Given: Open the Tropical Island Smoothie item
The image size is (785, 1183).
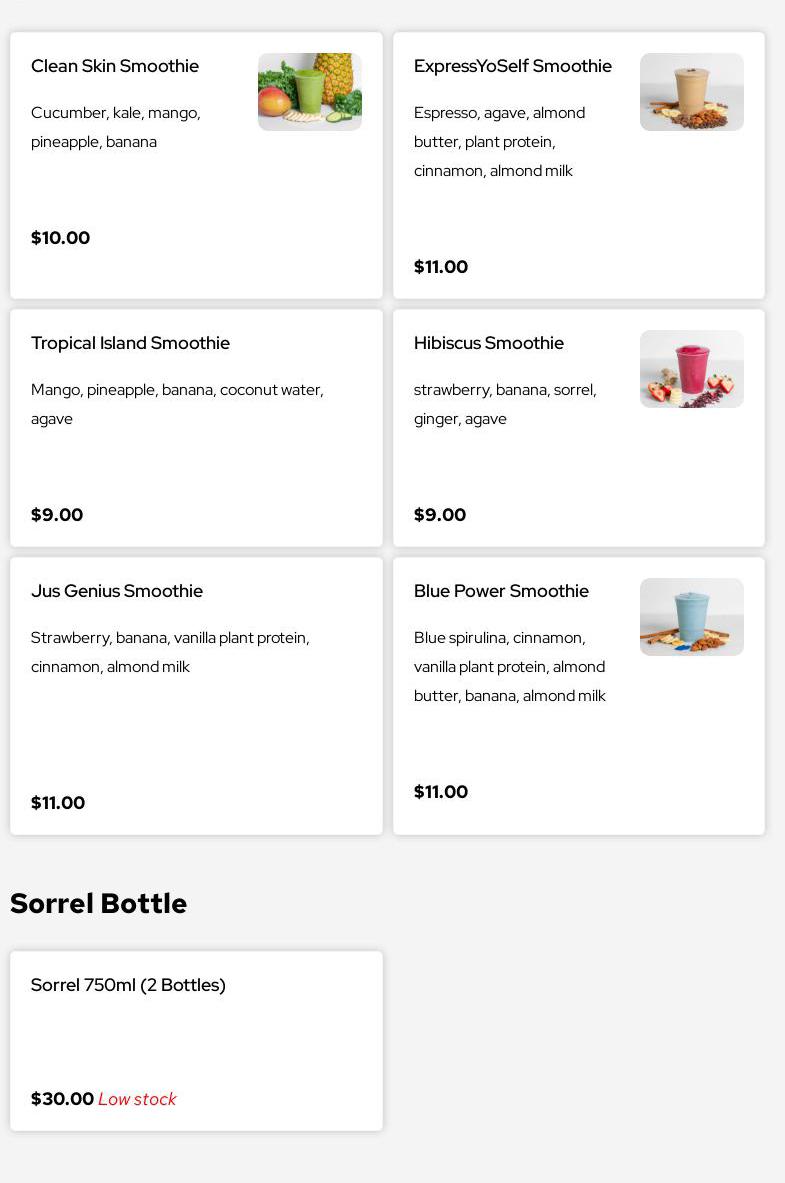Looking at the screenshot, I should (x=130, y=343).
